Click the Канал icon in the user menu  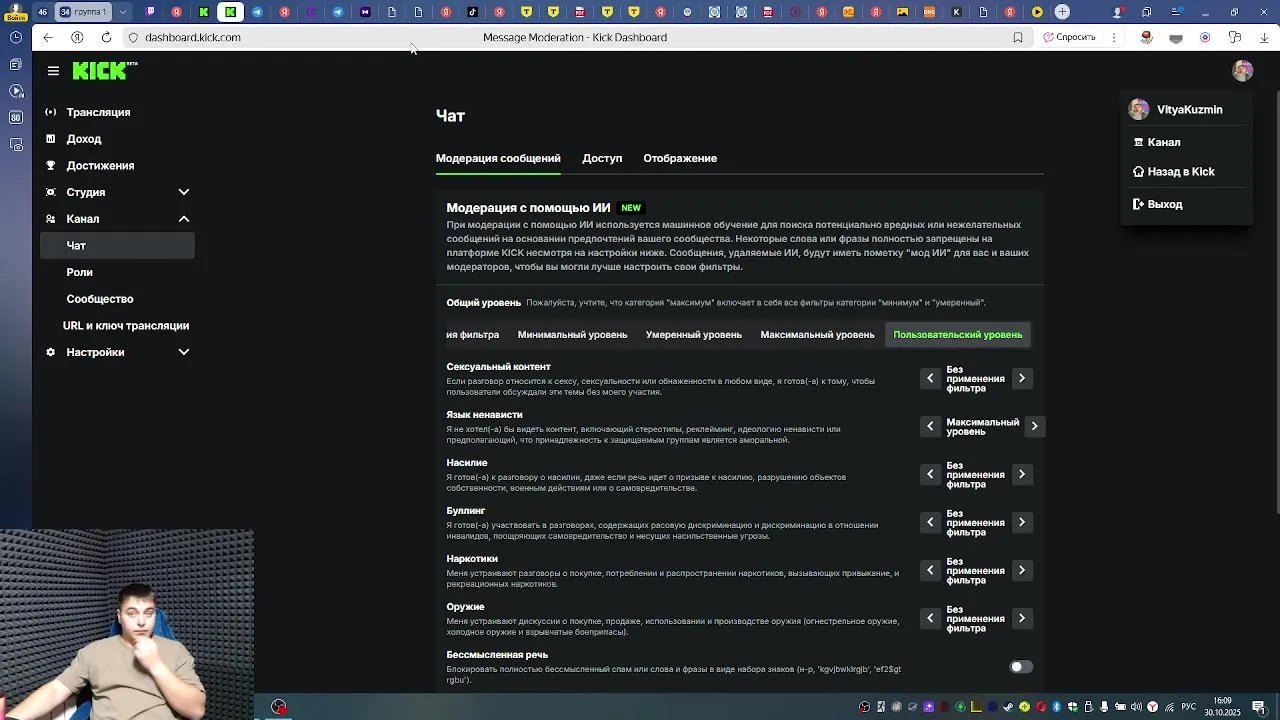1138,142
